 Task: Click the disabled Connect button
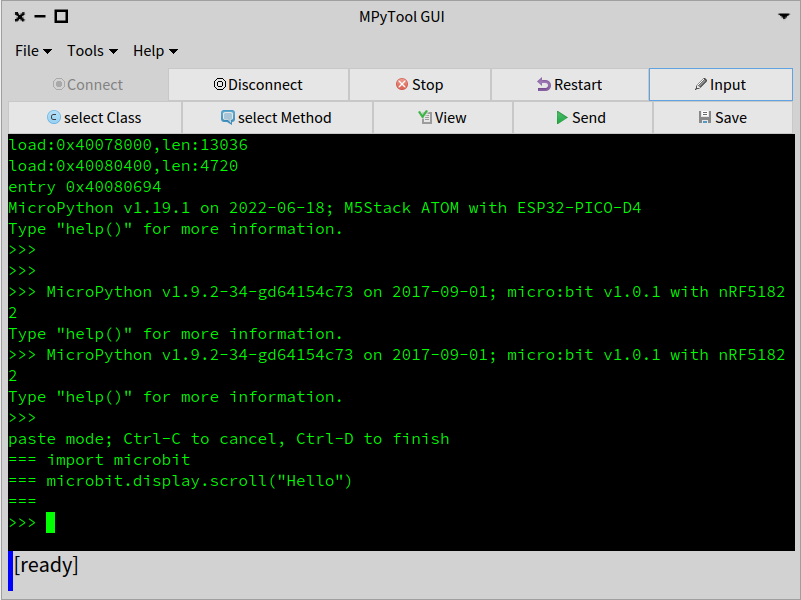88,85
